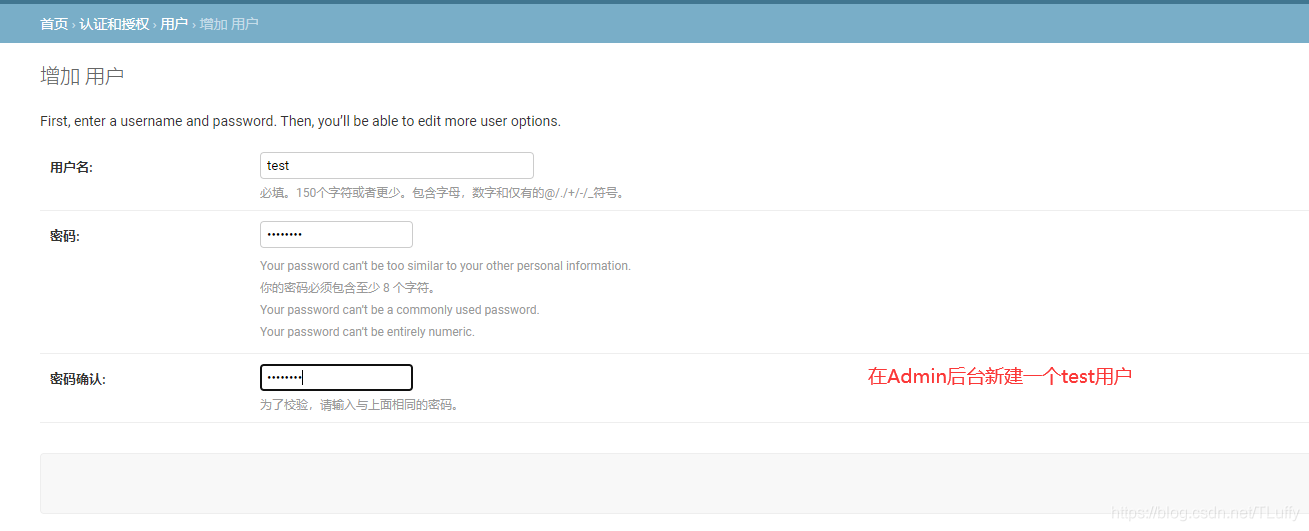Screen dimensions: 1309x531
Task: Focus the 密码 password field
Action: [336, 235]
